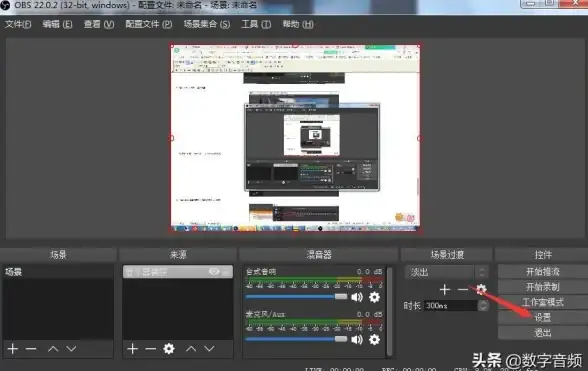The width and height of the screenshot is (588, 371).
Task: Open the 帮助(H) menu
Action: coord(298,24)
